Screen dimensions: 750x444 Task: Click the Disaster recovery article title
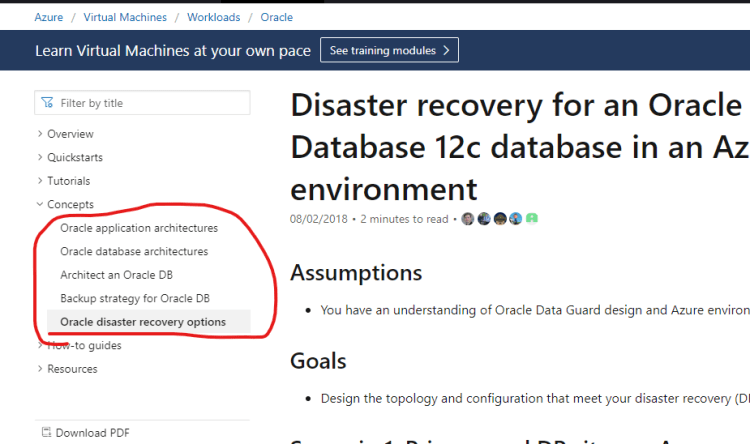[x=520, y=147]
